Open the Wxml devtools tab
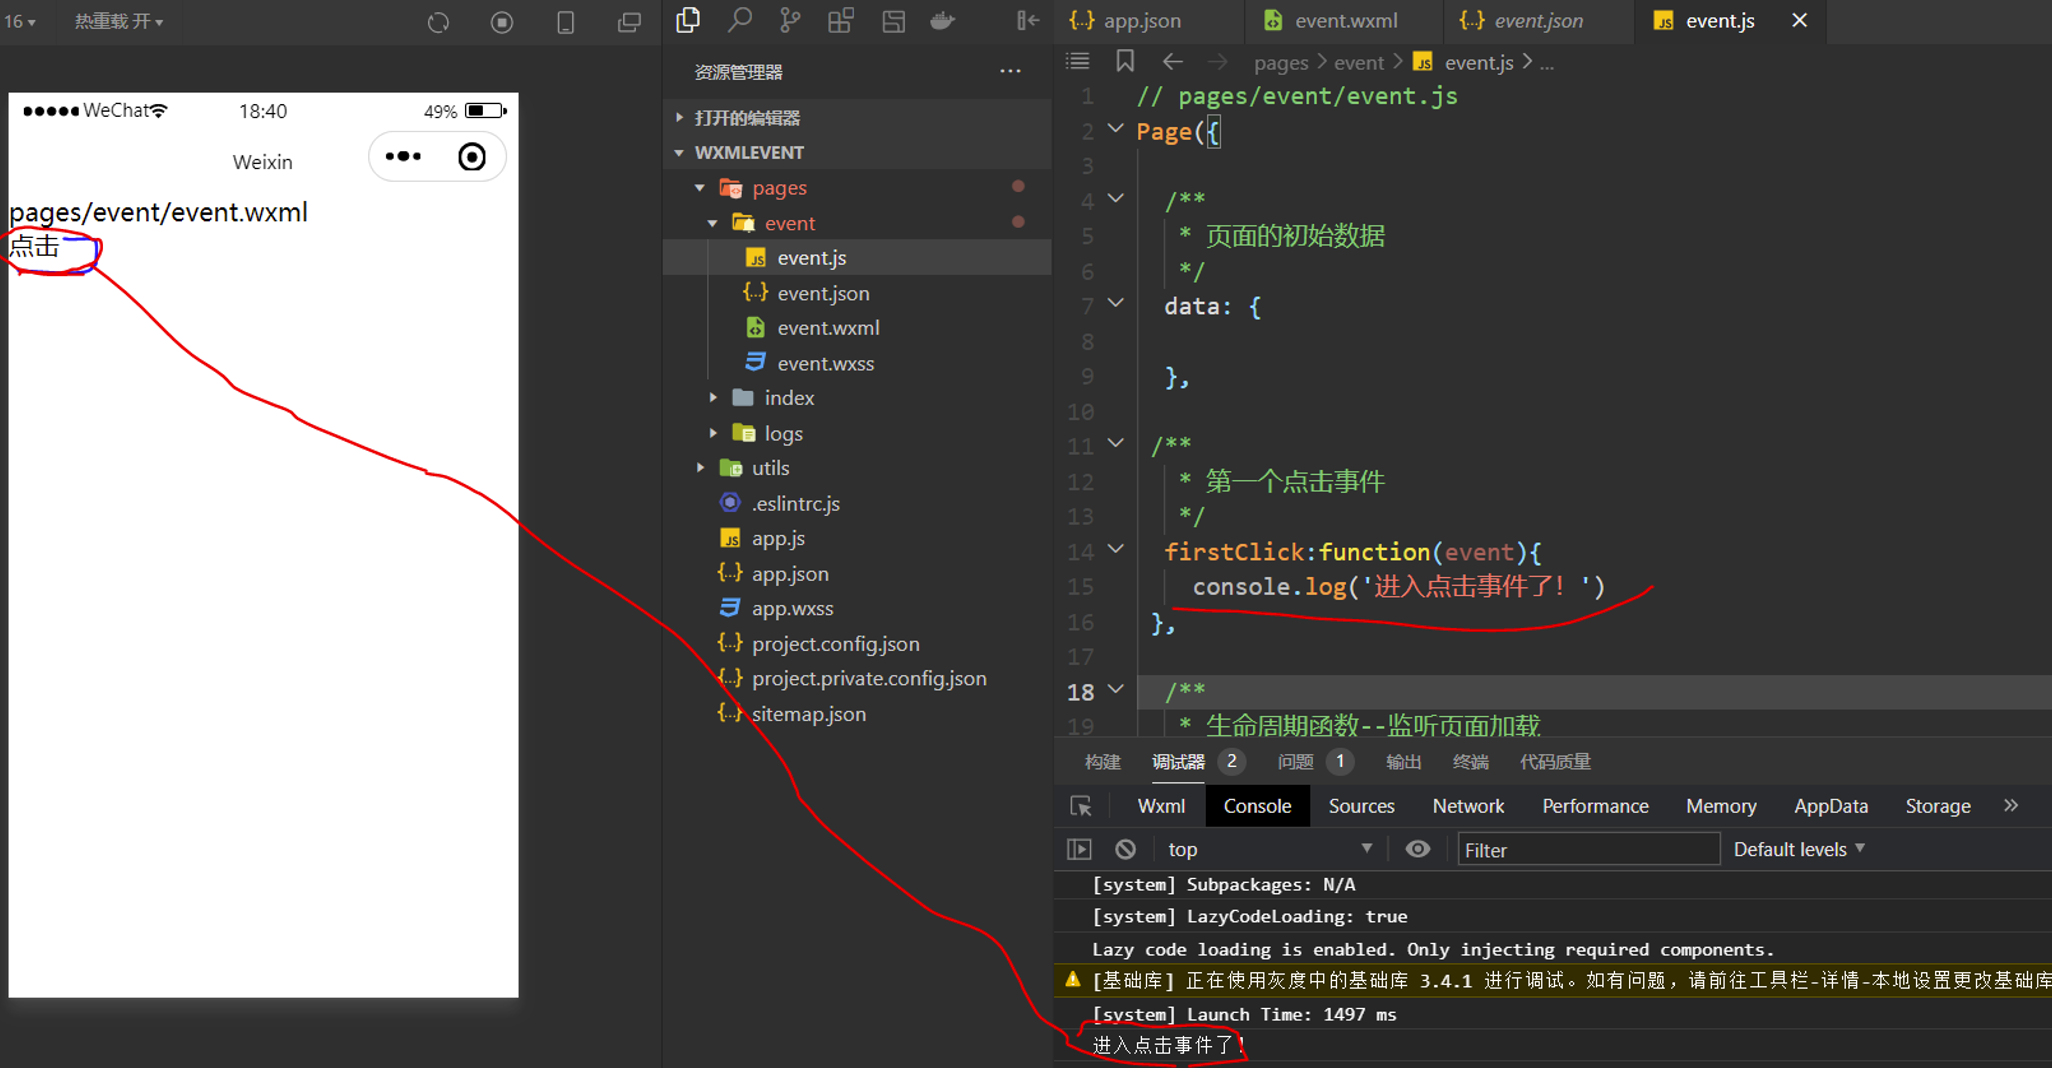The image size is (2052, 1068). tap(1161, 806)
